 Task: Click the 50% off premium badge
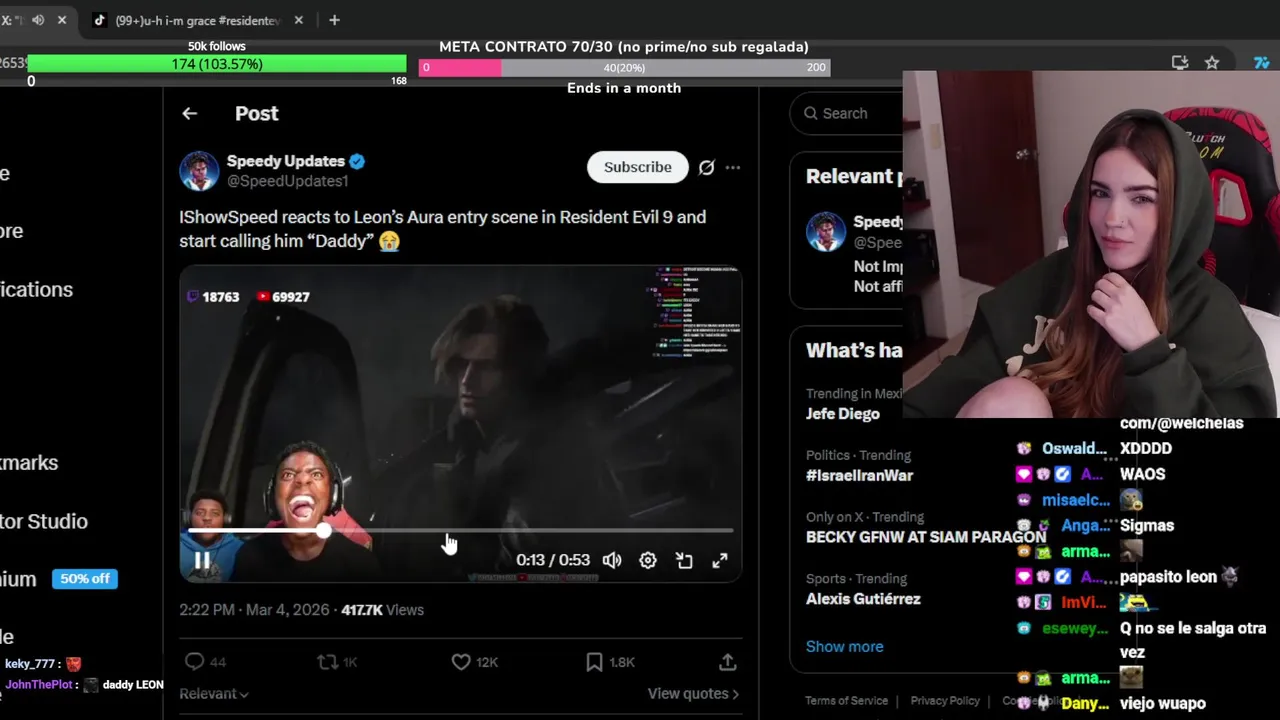click(x=84, y=579)
